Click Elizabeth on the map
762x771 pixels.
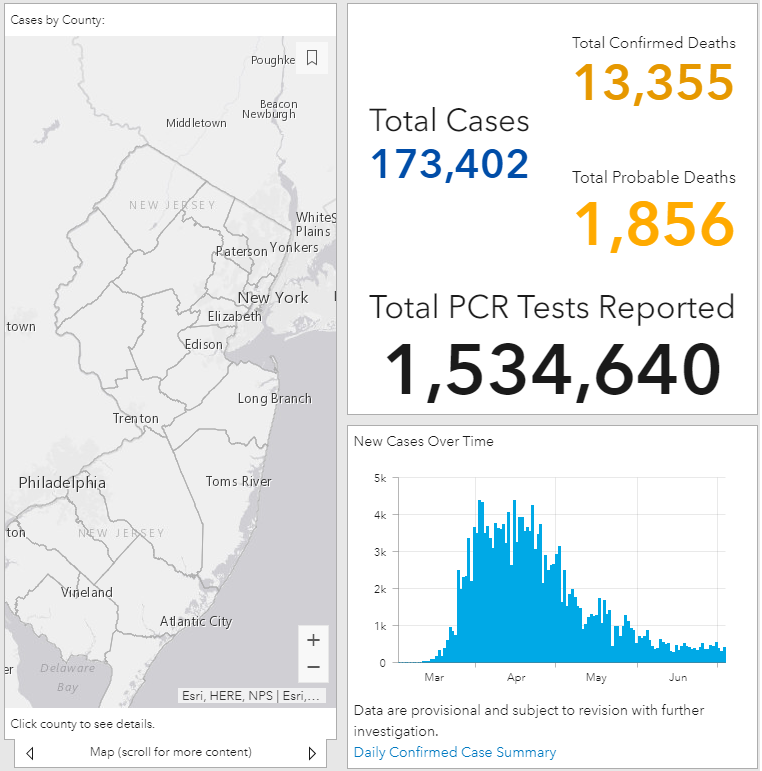pos(234,316)
